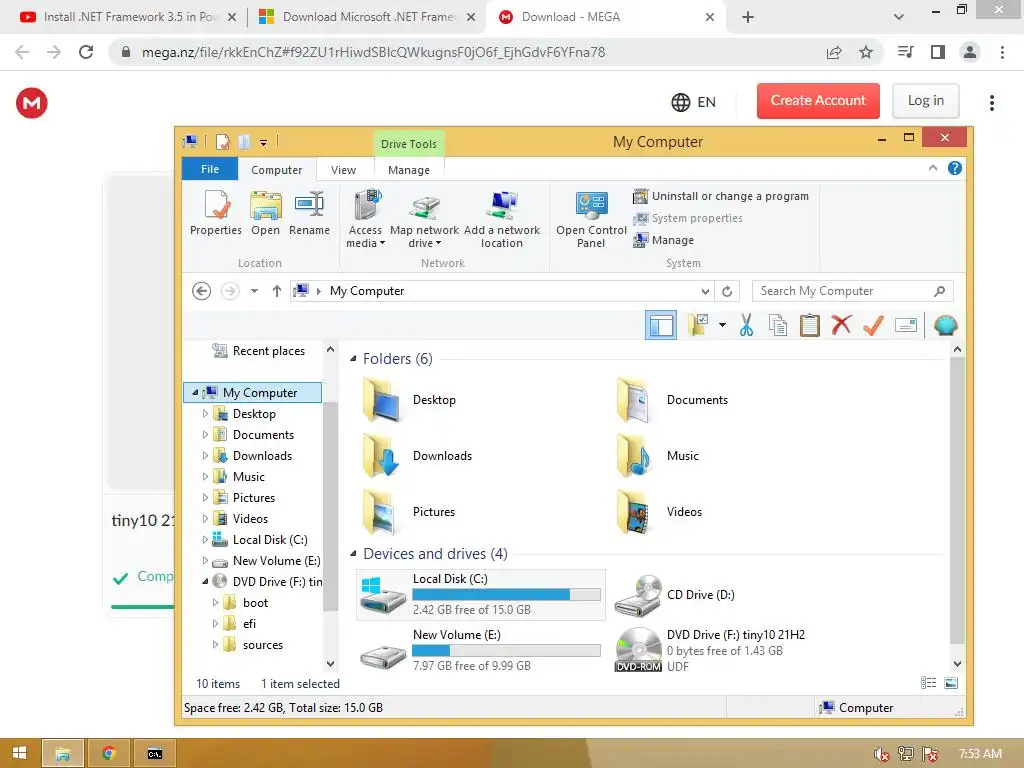The width and height of the screenshot is (1024, 768).
Task: Open drive Properties in ribbon
Action: pos(216,213)
